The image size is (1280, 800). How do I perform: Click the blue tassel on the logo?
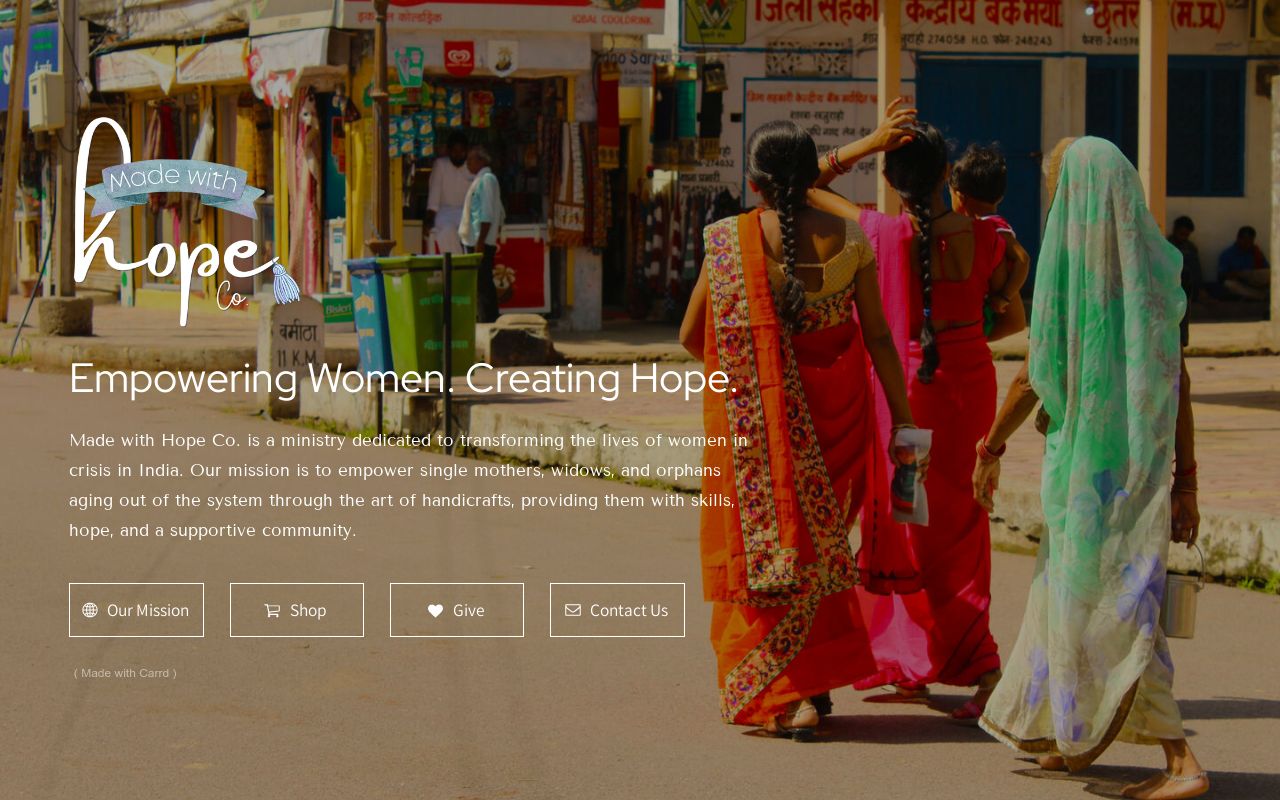point(285,283)
